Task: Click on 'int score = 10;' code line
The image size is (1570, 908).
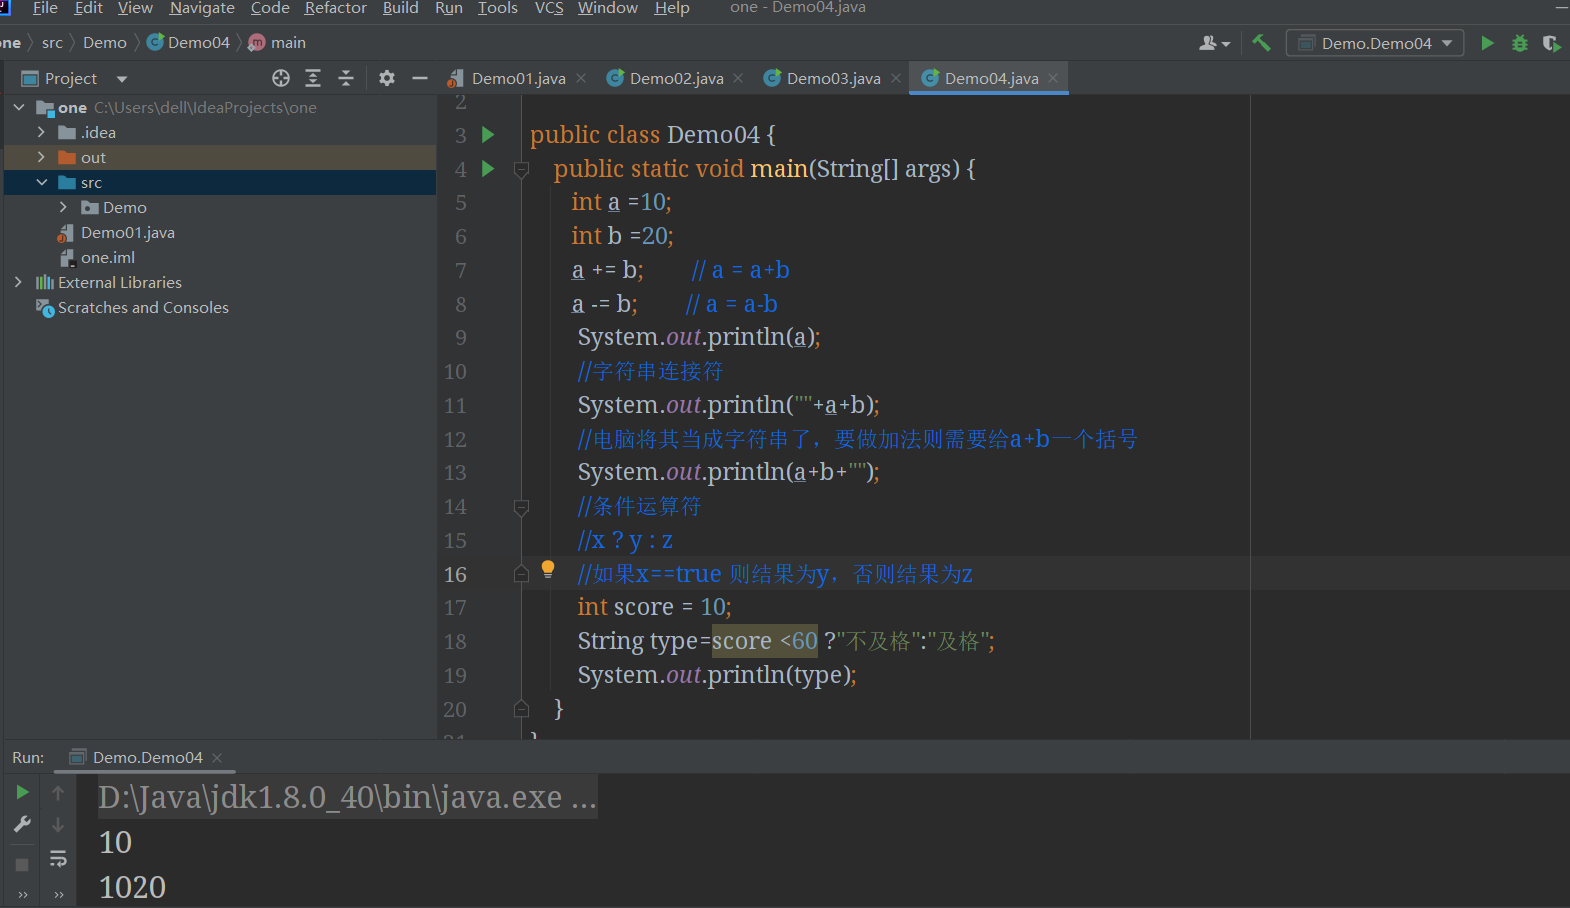Action: (654, 607)
